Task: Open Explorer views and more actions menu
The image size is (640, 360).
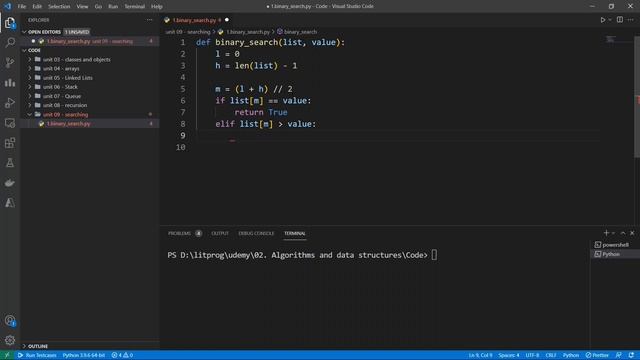Action: point(149,20)
